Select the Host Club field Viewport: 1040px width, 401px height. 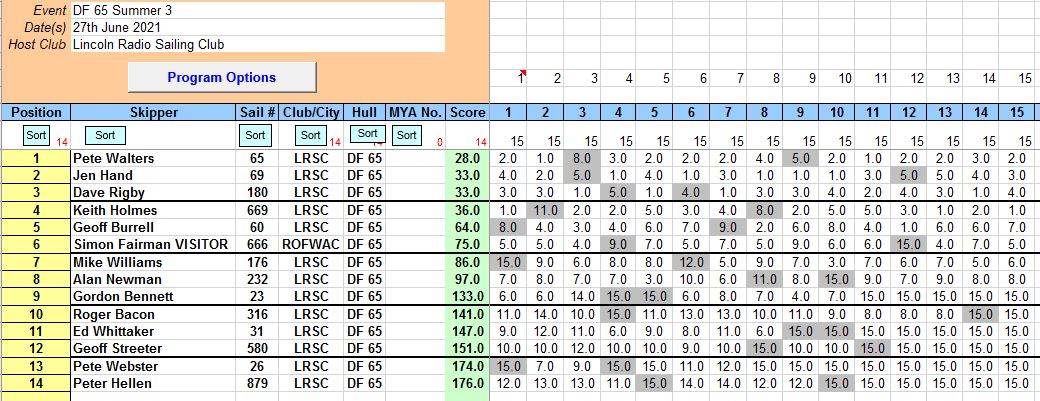257,44
